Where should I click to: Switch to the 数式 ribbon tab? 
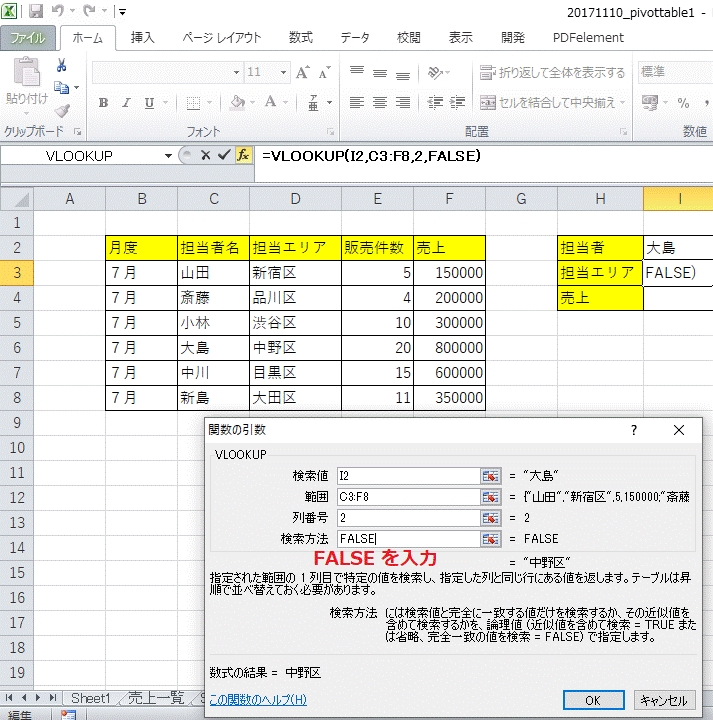[x=300, y=37]
